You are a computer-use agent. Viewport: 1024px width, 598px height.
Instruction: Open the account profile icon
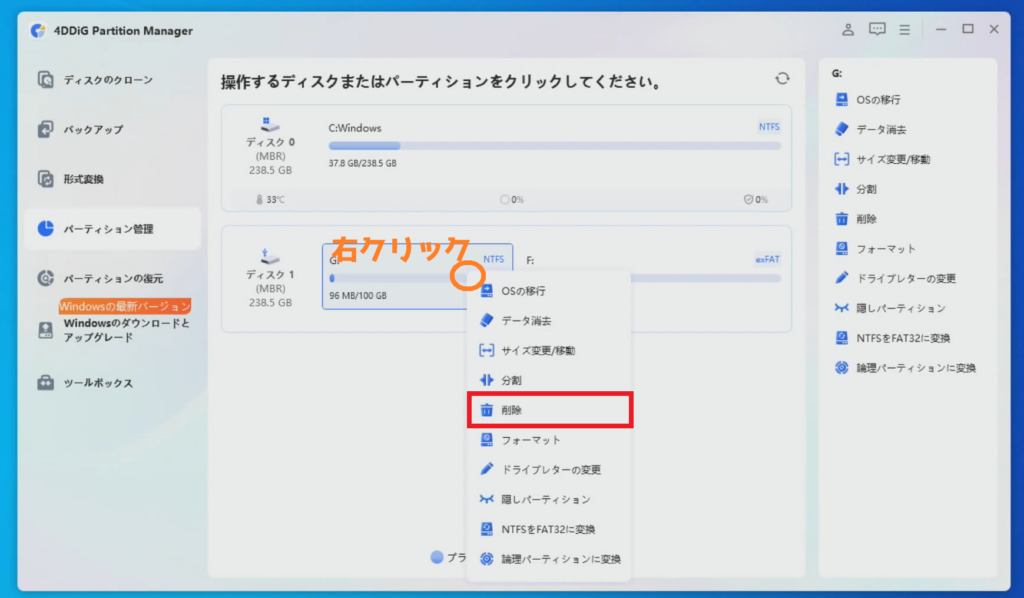click(848, 30)
